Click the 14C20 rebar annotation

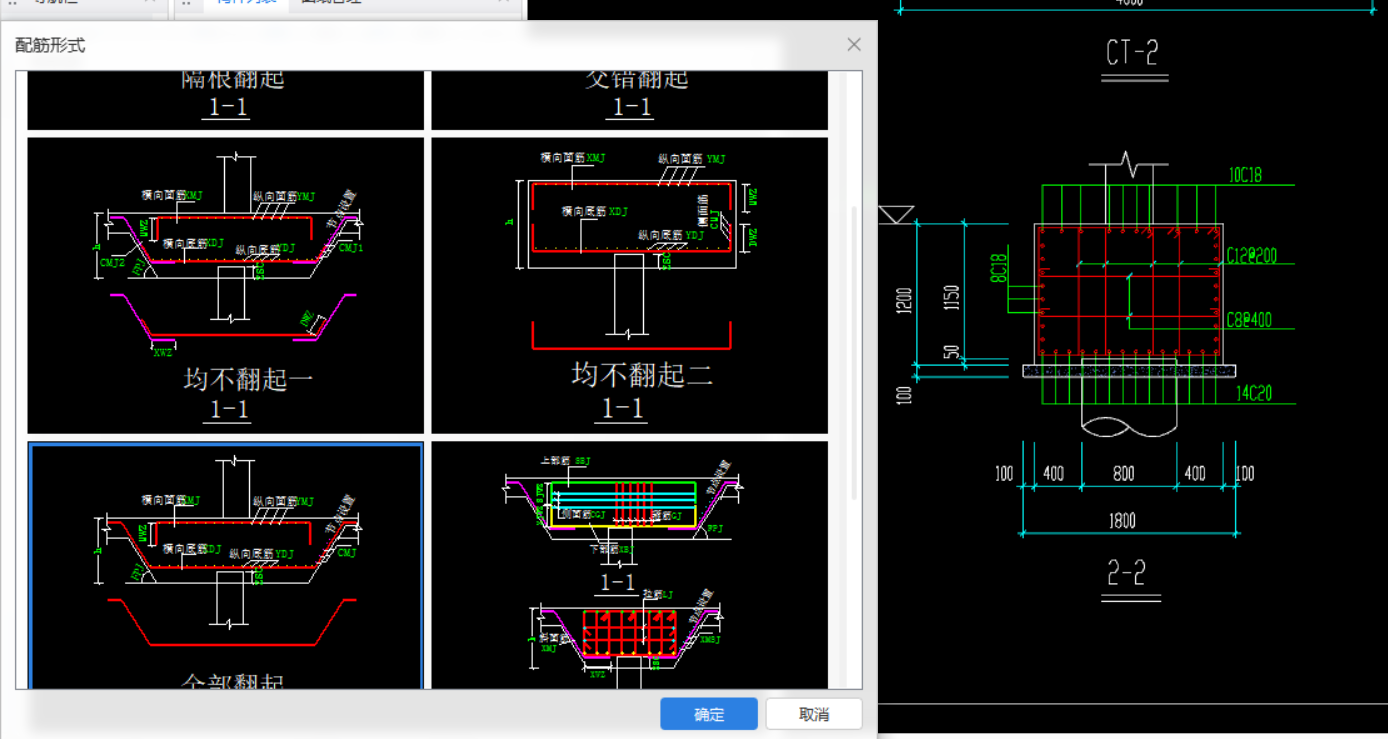[x=1253, y=394]
